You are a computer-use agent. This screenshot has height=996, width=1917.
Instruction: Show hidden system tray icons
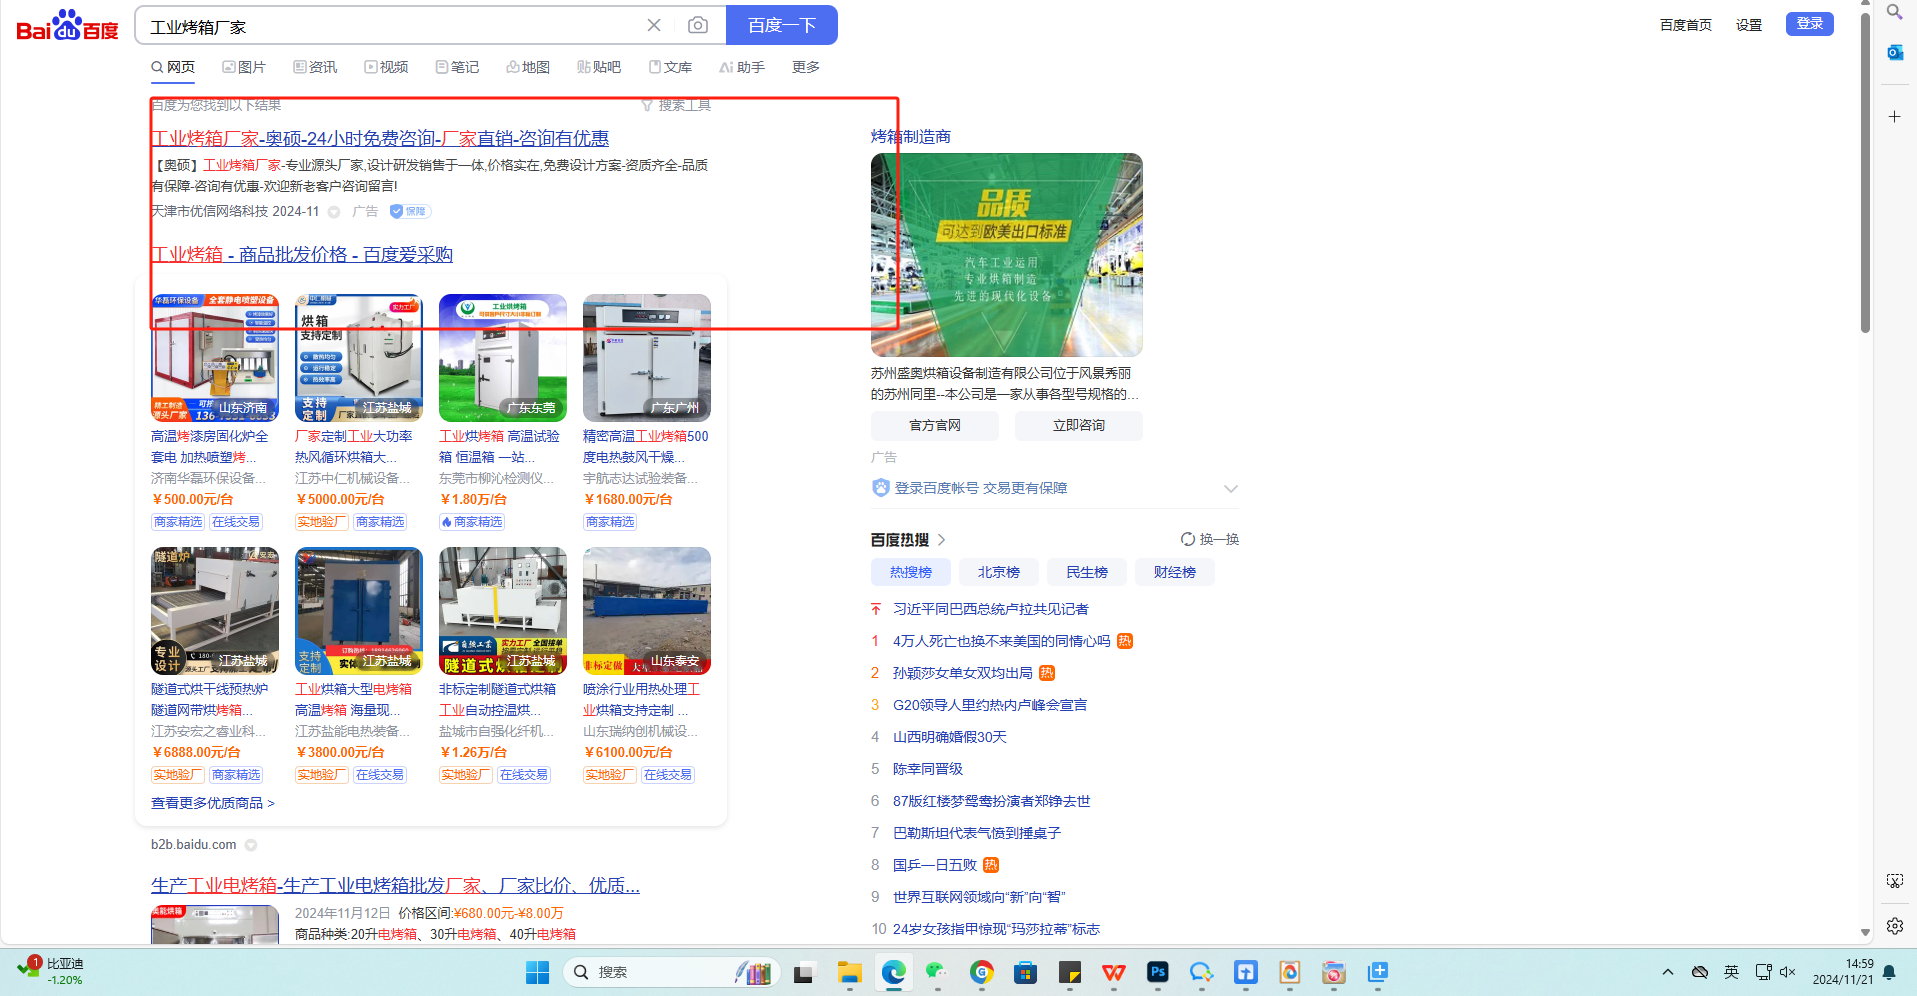(x=1667, y=972)
